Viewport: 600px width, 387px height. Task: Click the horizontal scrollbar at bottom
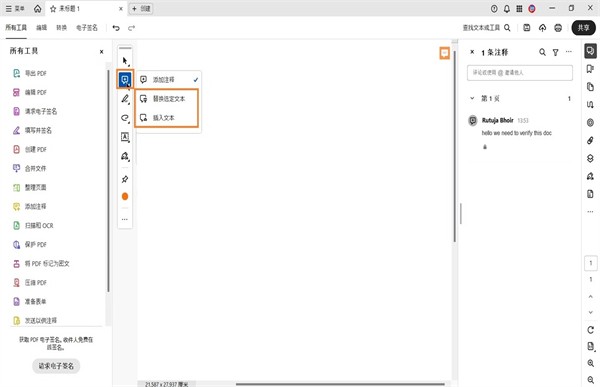click(x=340, y=384)
